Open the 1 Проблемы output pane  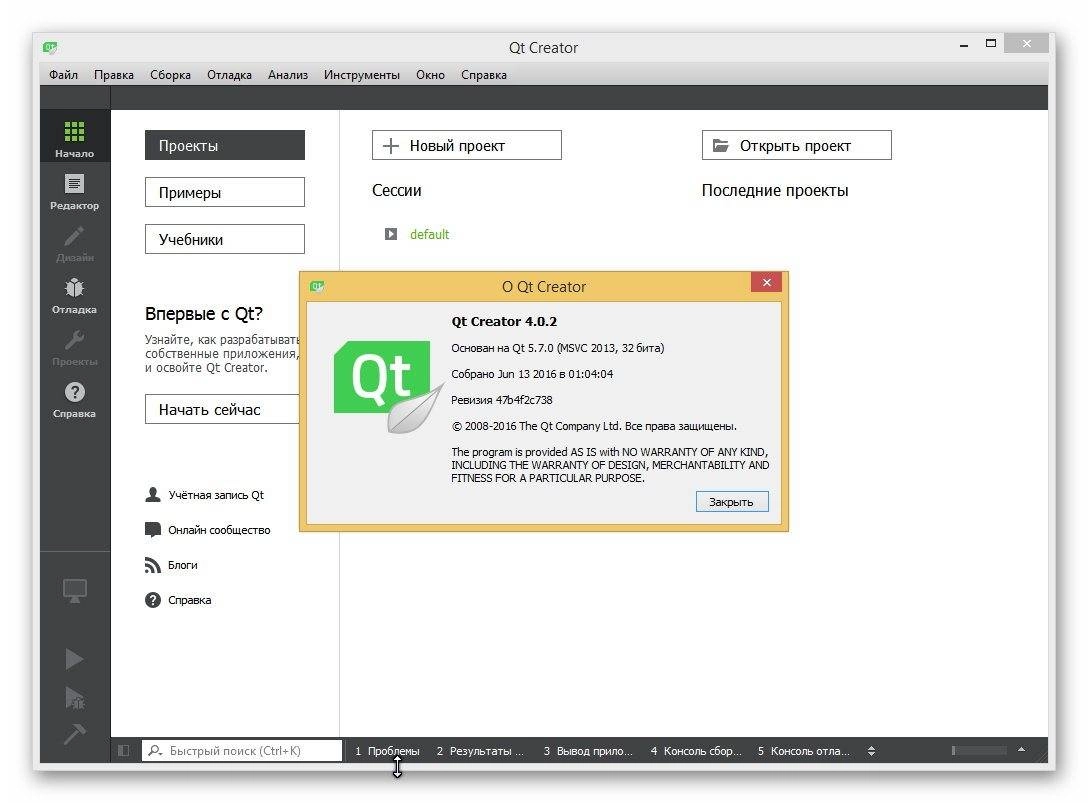point(387,751)
